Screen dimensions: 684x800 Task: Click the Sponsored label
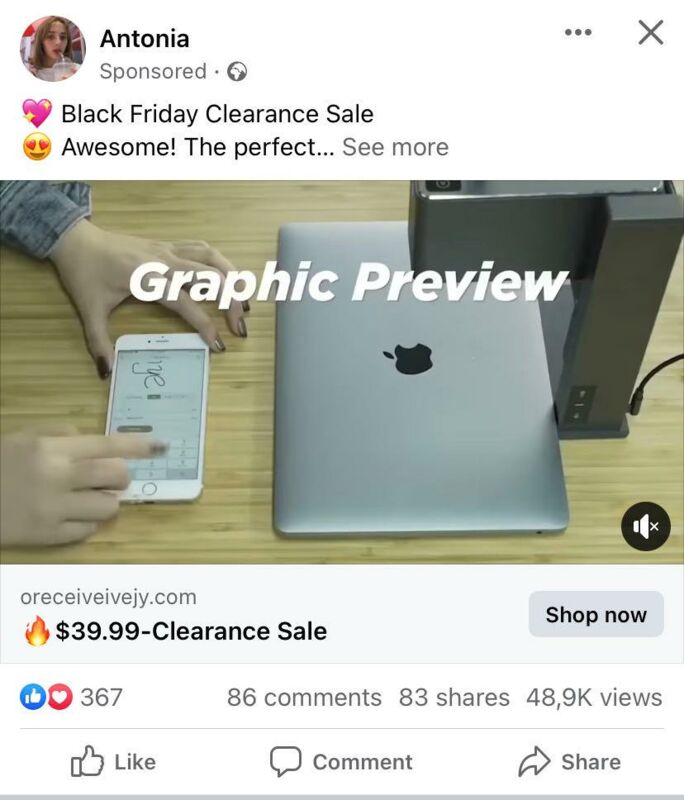tap(153, 71)
